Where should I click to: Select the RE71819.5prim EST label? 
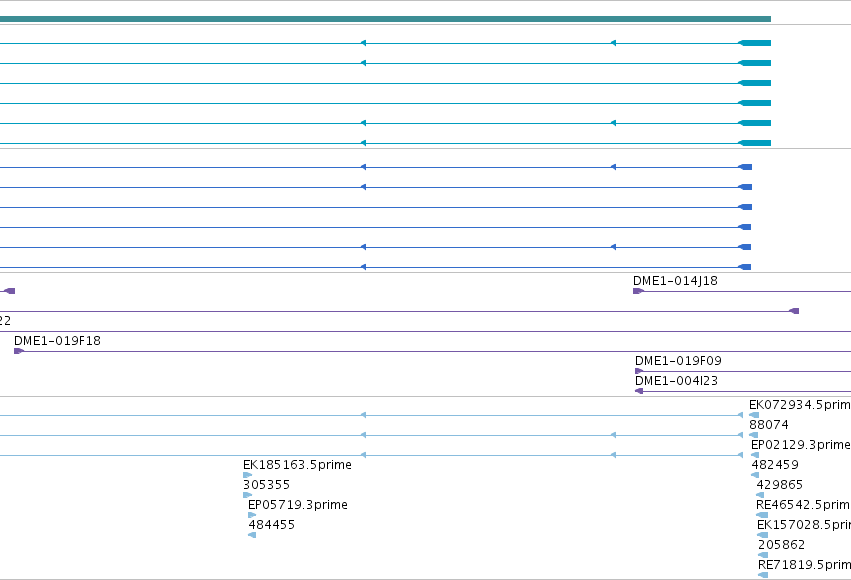tap(804, 565)
